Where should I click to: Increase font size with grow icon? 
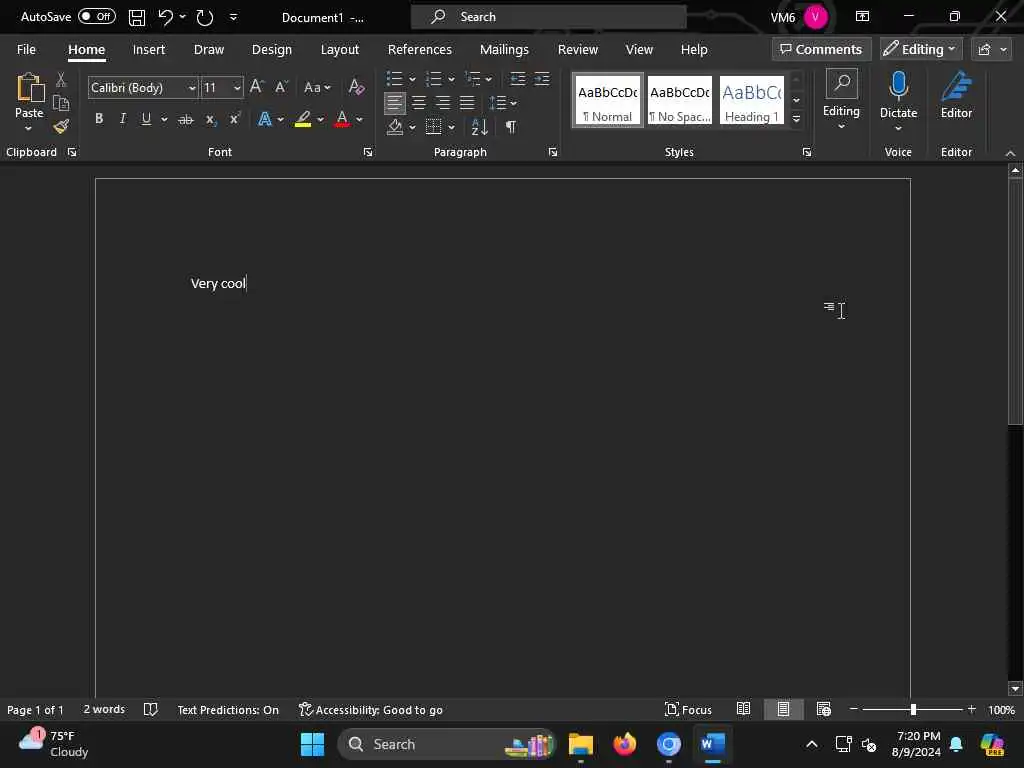click(x=257, y=87)
